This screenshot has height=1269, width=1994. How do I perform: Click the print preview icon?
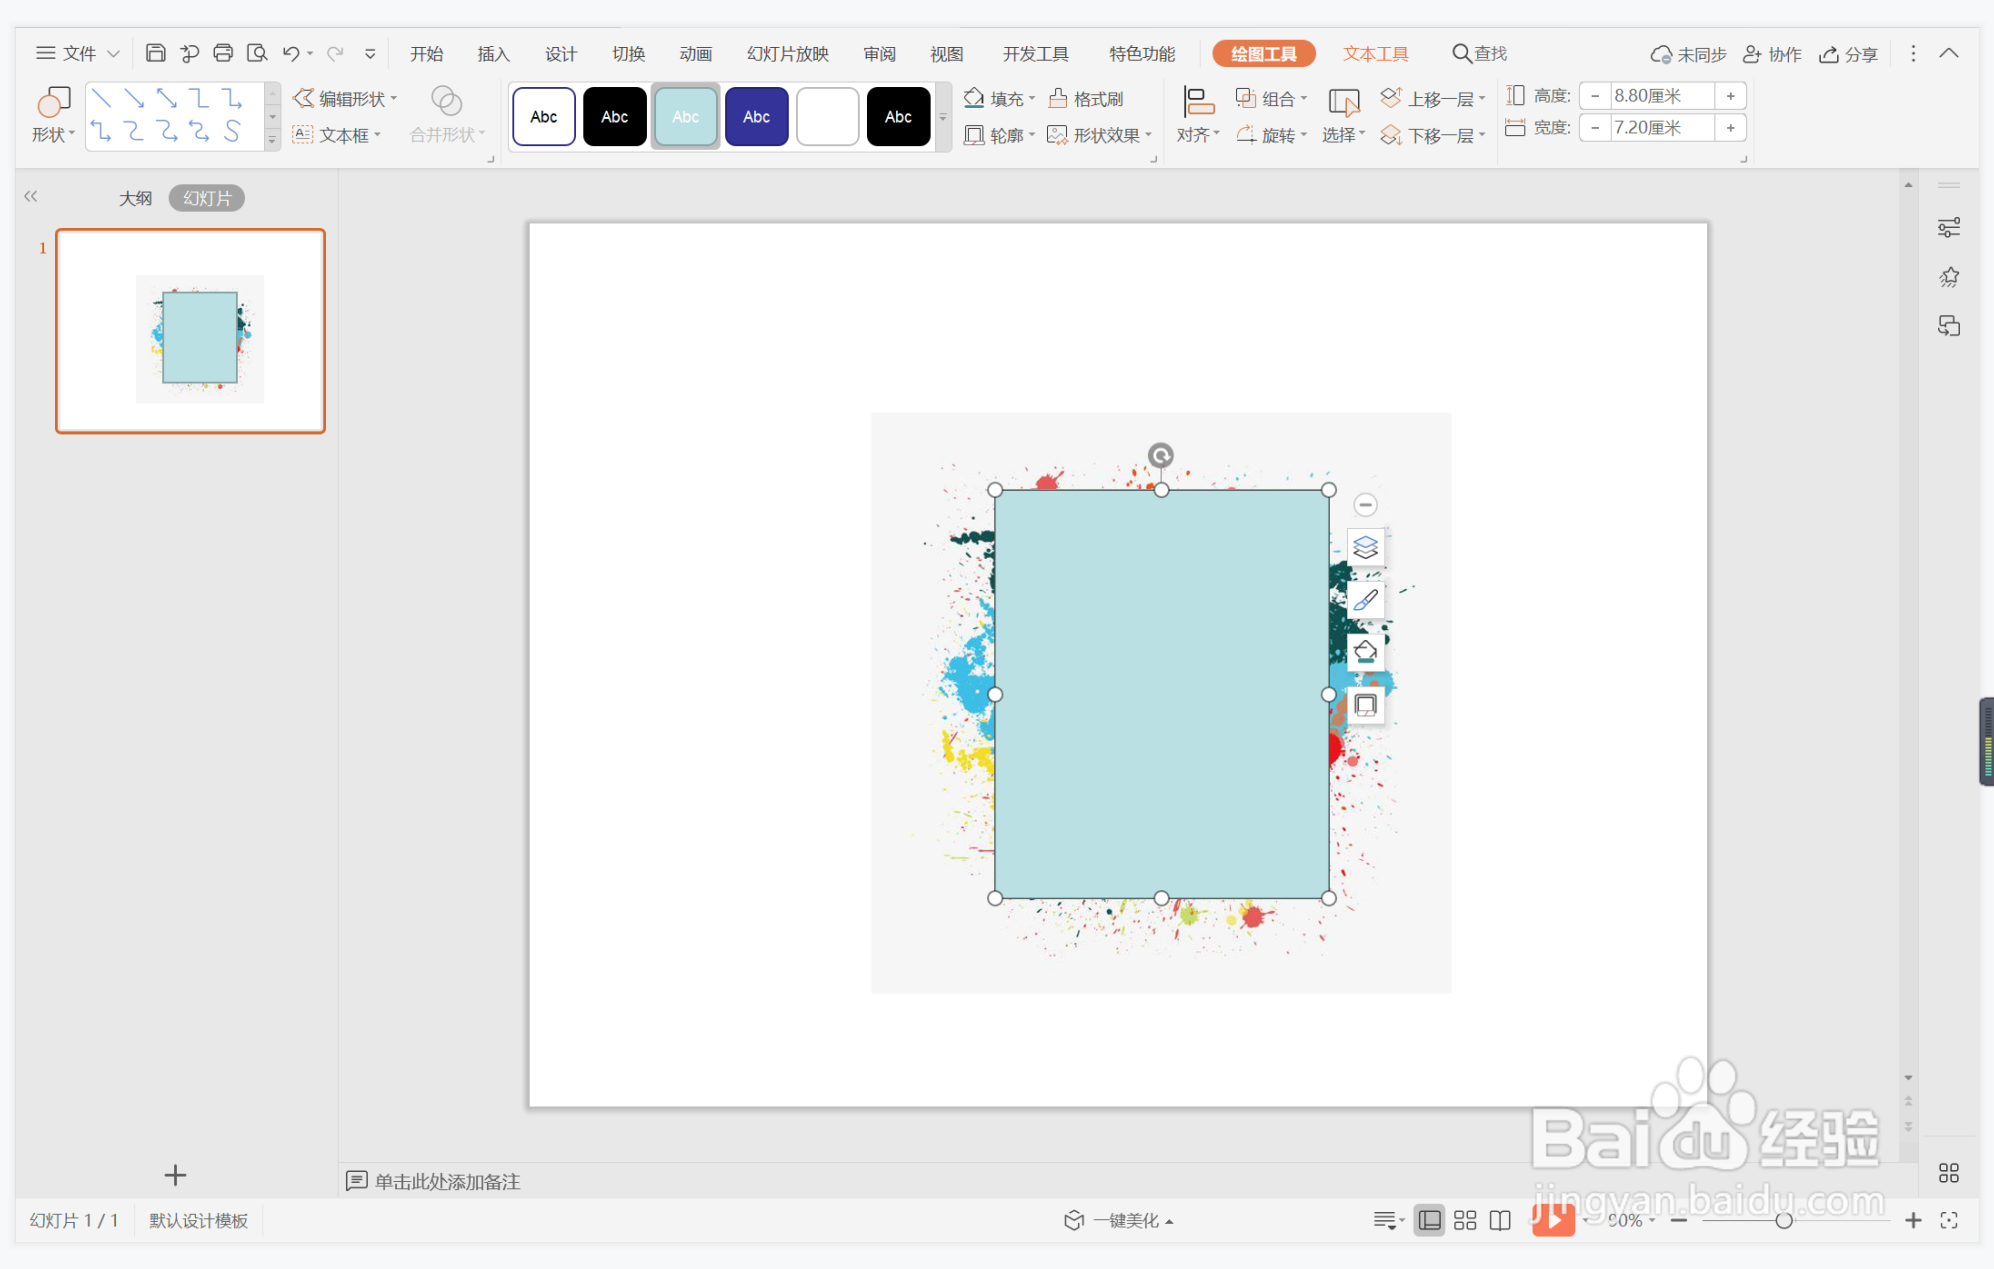[x=257, y=53]
